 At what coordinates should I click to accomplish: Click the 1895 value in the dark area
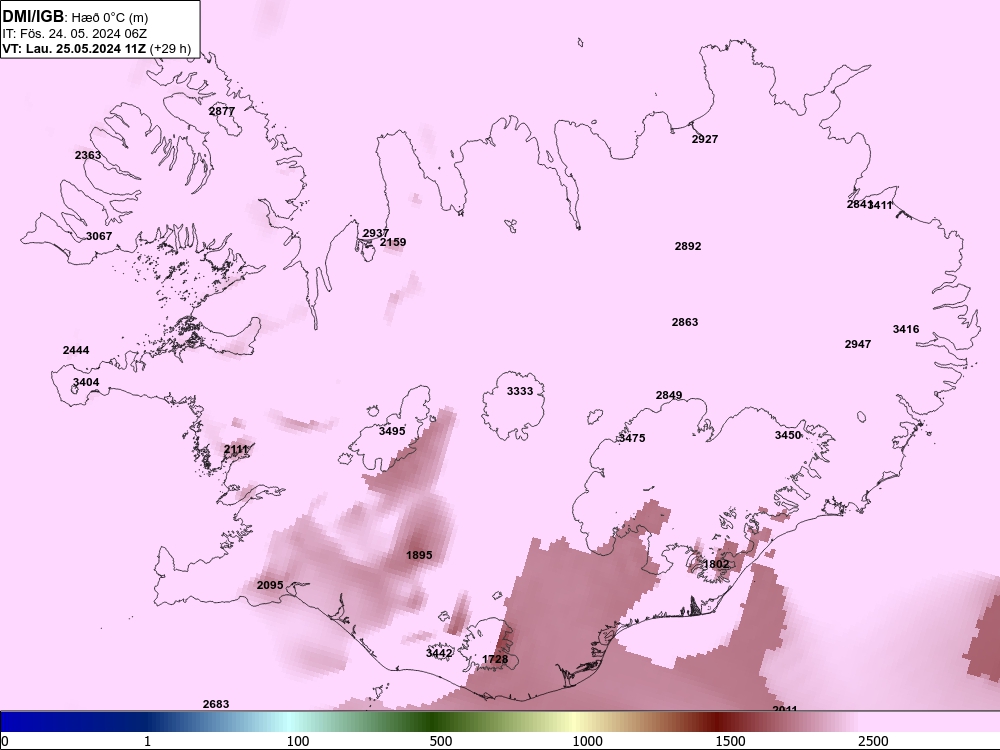click(419, 555)
